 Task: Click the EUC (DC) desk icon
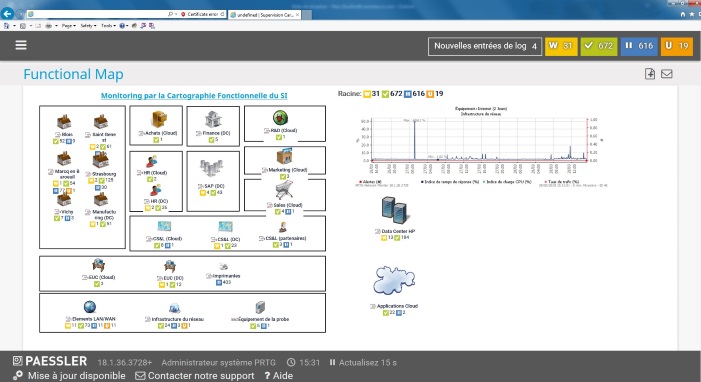click(x=169, y=266)
